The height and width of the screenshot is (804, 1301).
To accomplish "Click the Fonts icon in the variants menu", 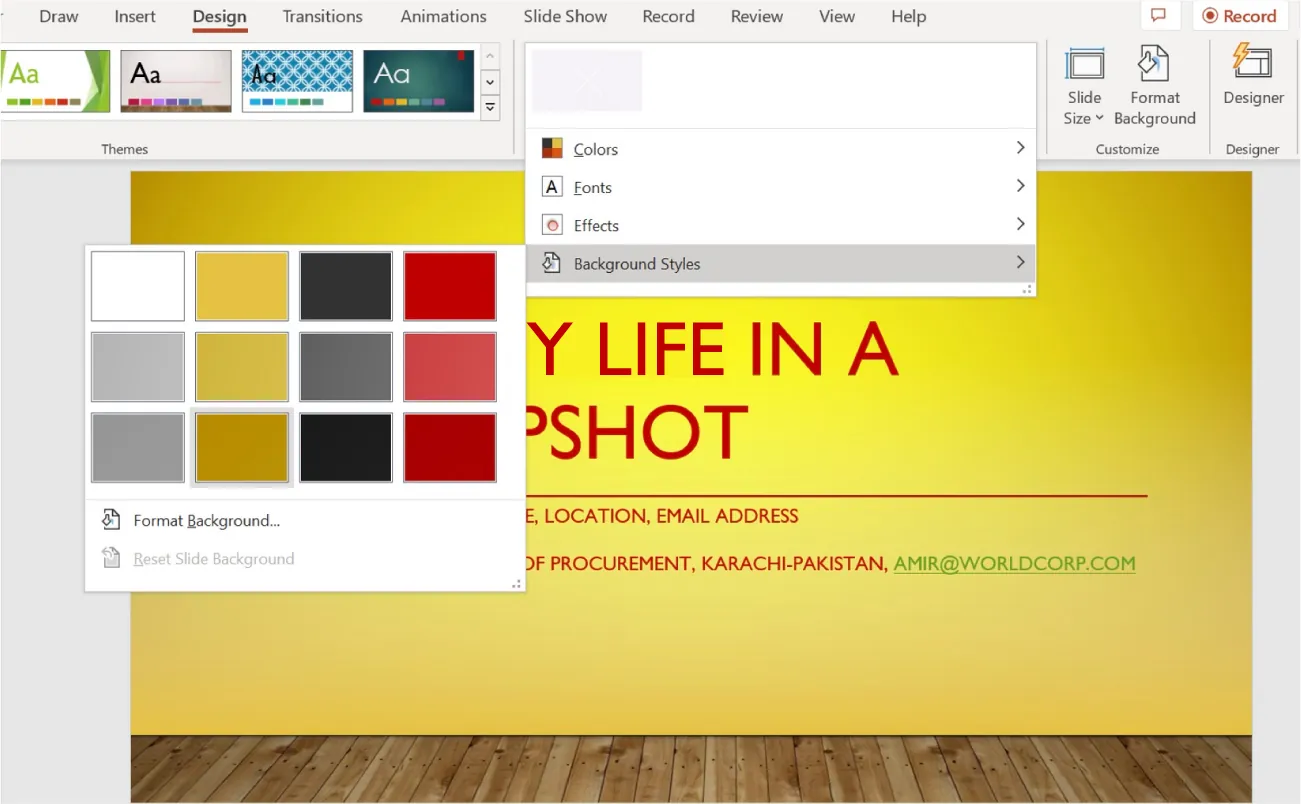I will 552,186.
